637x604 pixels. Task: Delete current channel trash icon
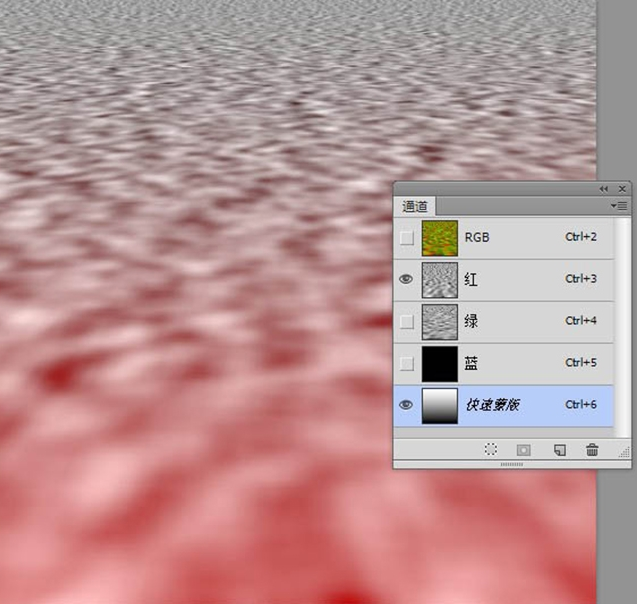592,450
